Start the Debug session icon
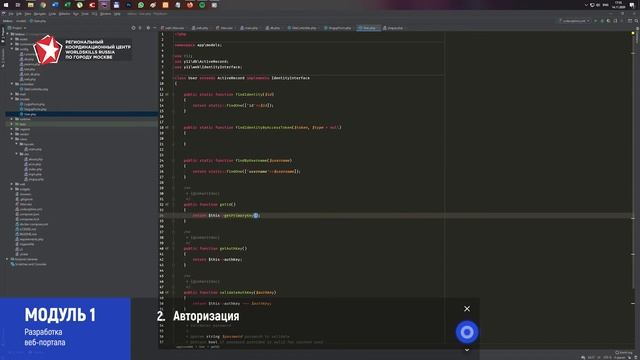The height and width of the screenshot is (360, 640). (x=602, y=21)
